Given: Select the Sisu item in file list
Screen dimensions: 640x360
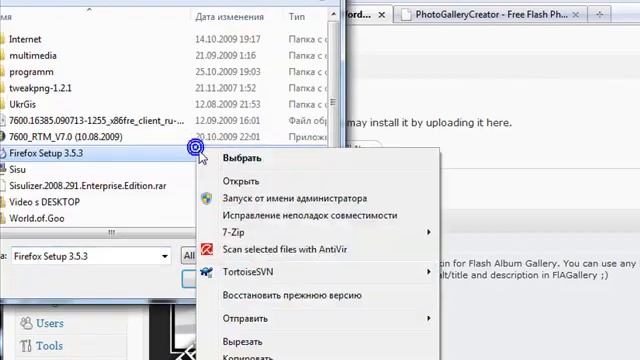Looking at the screenshot, I should click(98, 169).
